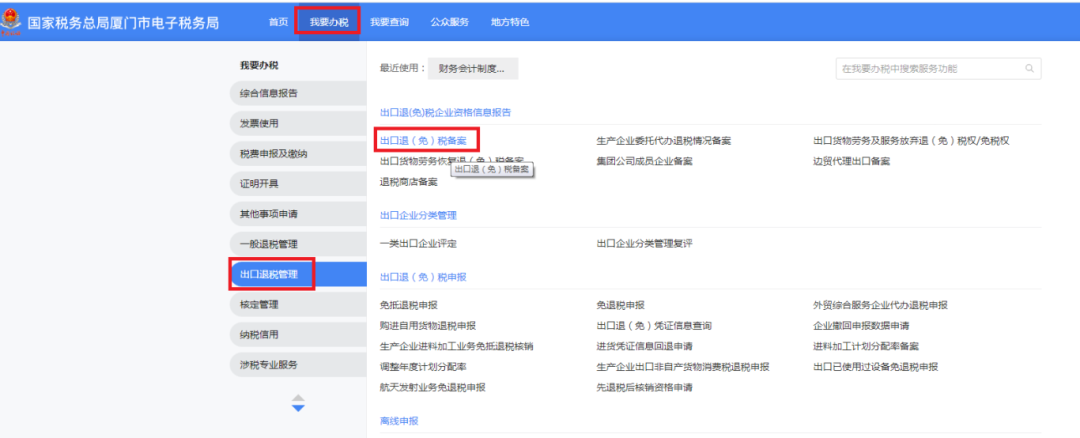
Task: Click the sidebar scroll-up arrow
Action: [298, 397]
